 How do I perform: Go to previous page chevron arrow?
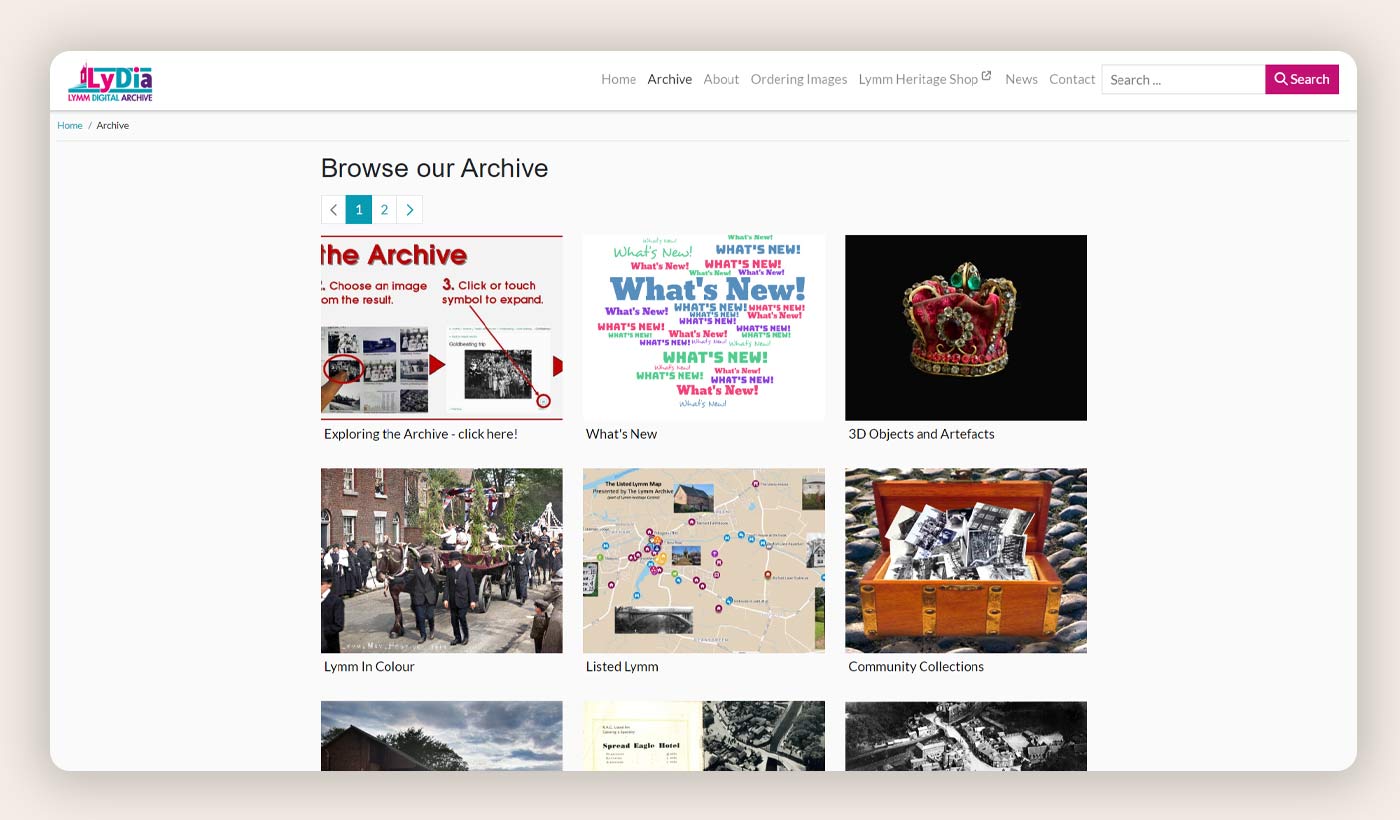coord(333,209)
